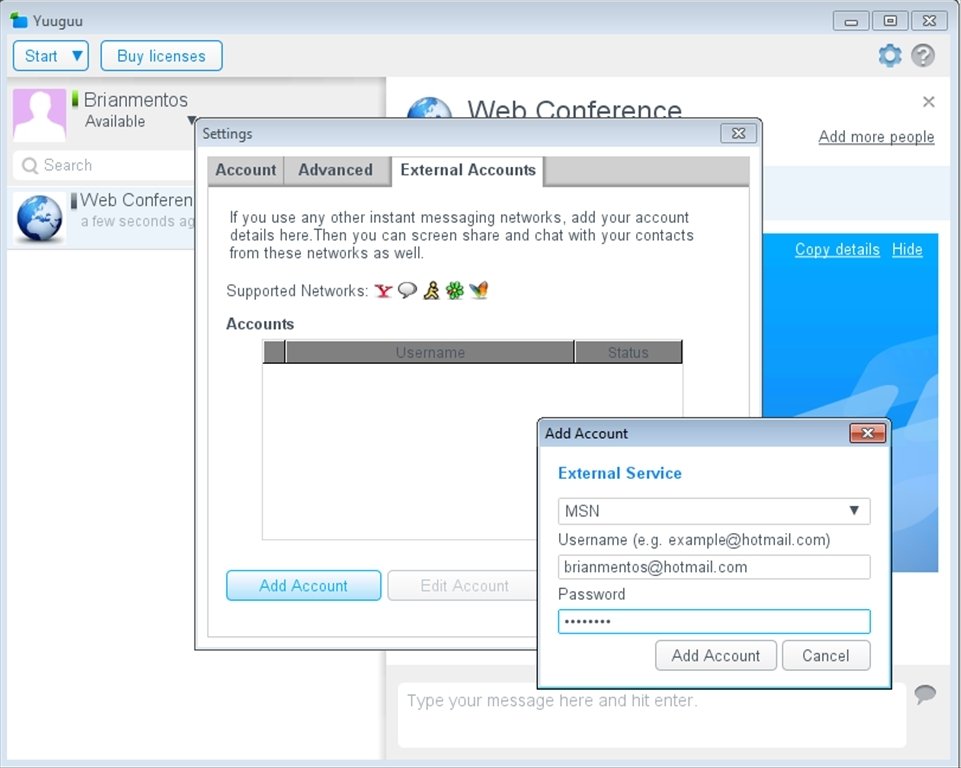Click the Username field with brianmentos@hotmail.com
This screenshot has height=768, width=961.
point(713,567)
